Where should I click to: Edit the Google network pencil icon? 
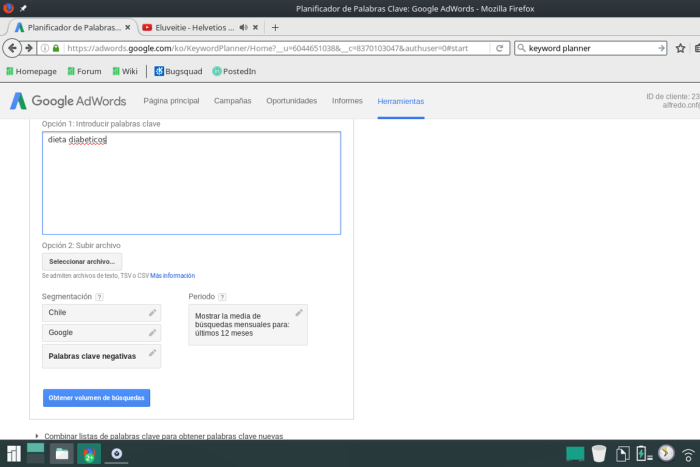point(152,333)
